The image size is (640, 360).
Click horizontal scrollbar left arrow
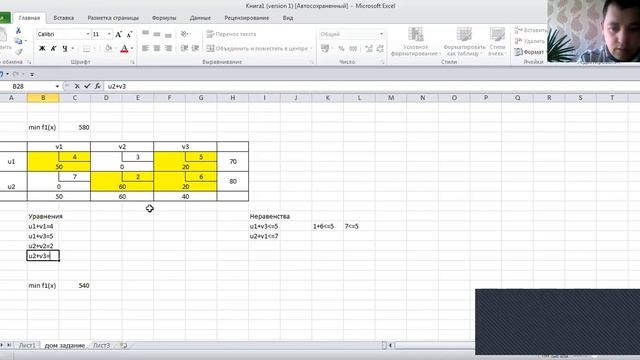(390, 345)
